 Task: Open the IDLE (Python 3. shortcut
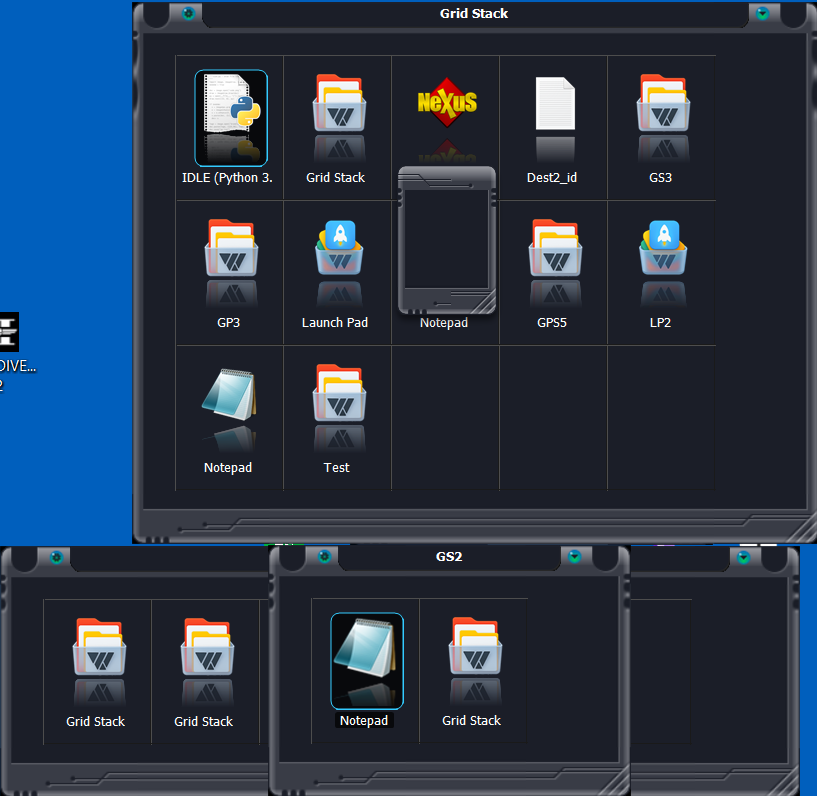230,117
